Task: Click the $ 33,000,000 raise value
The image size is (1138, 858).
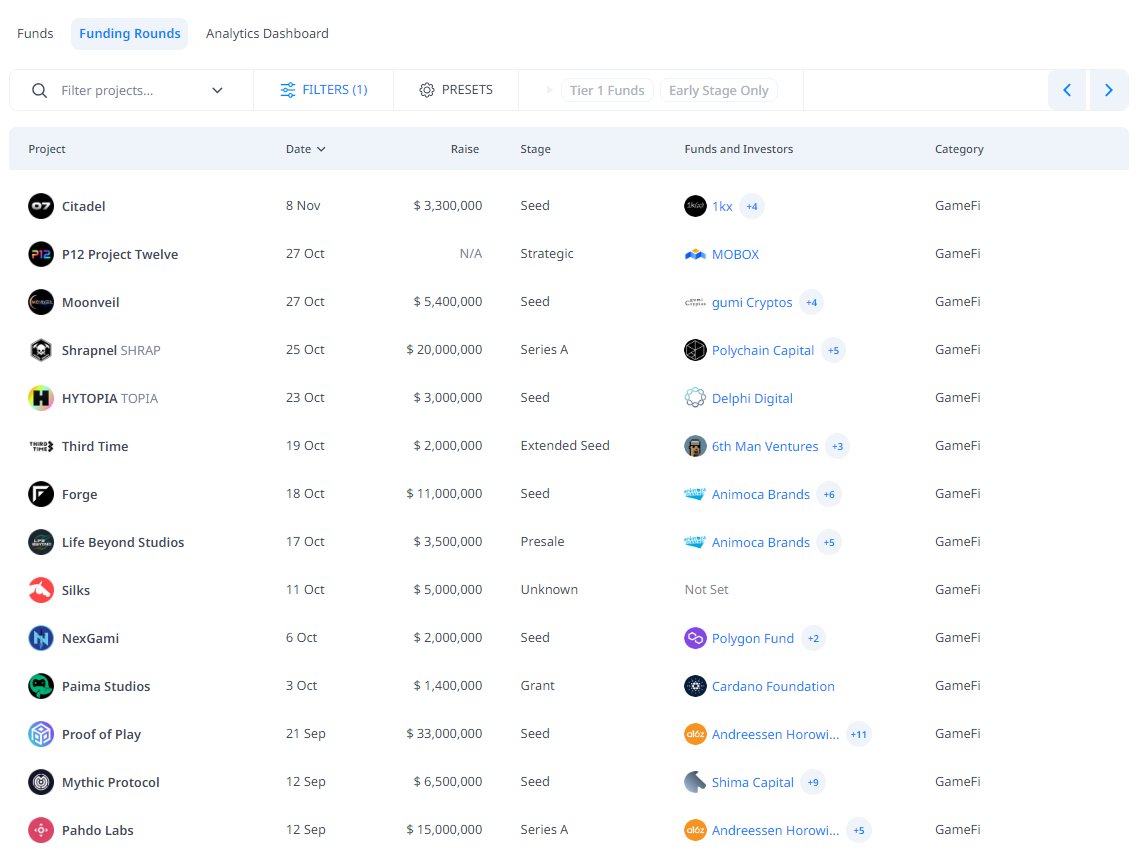Action: [444, 734]
